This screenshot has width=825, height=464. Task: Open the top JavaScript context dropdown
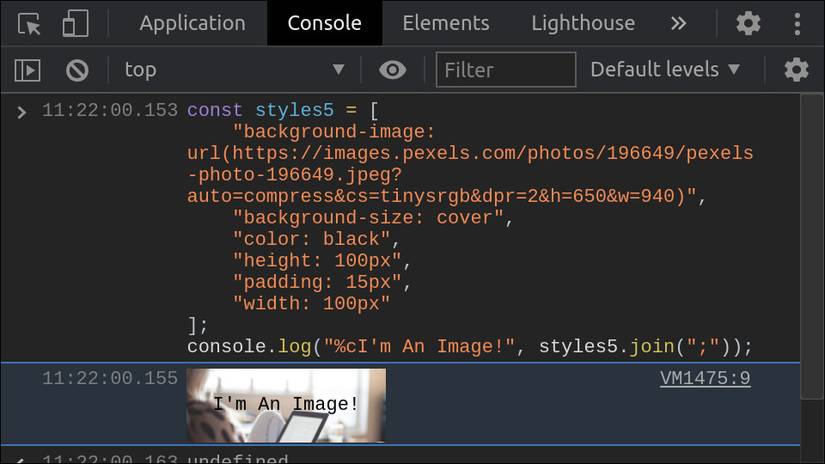click(x=234, y=69)
